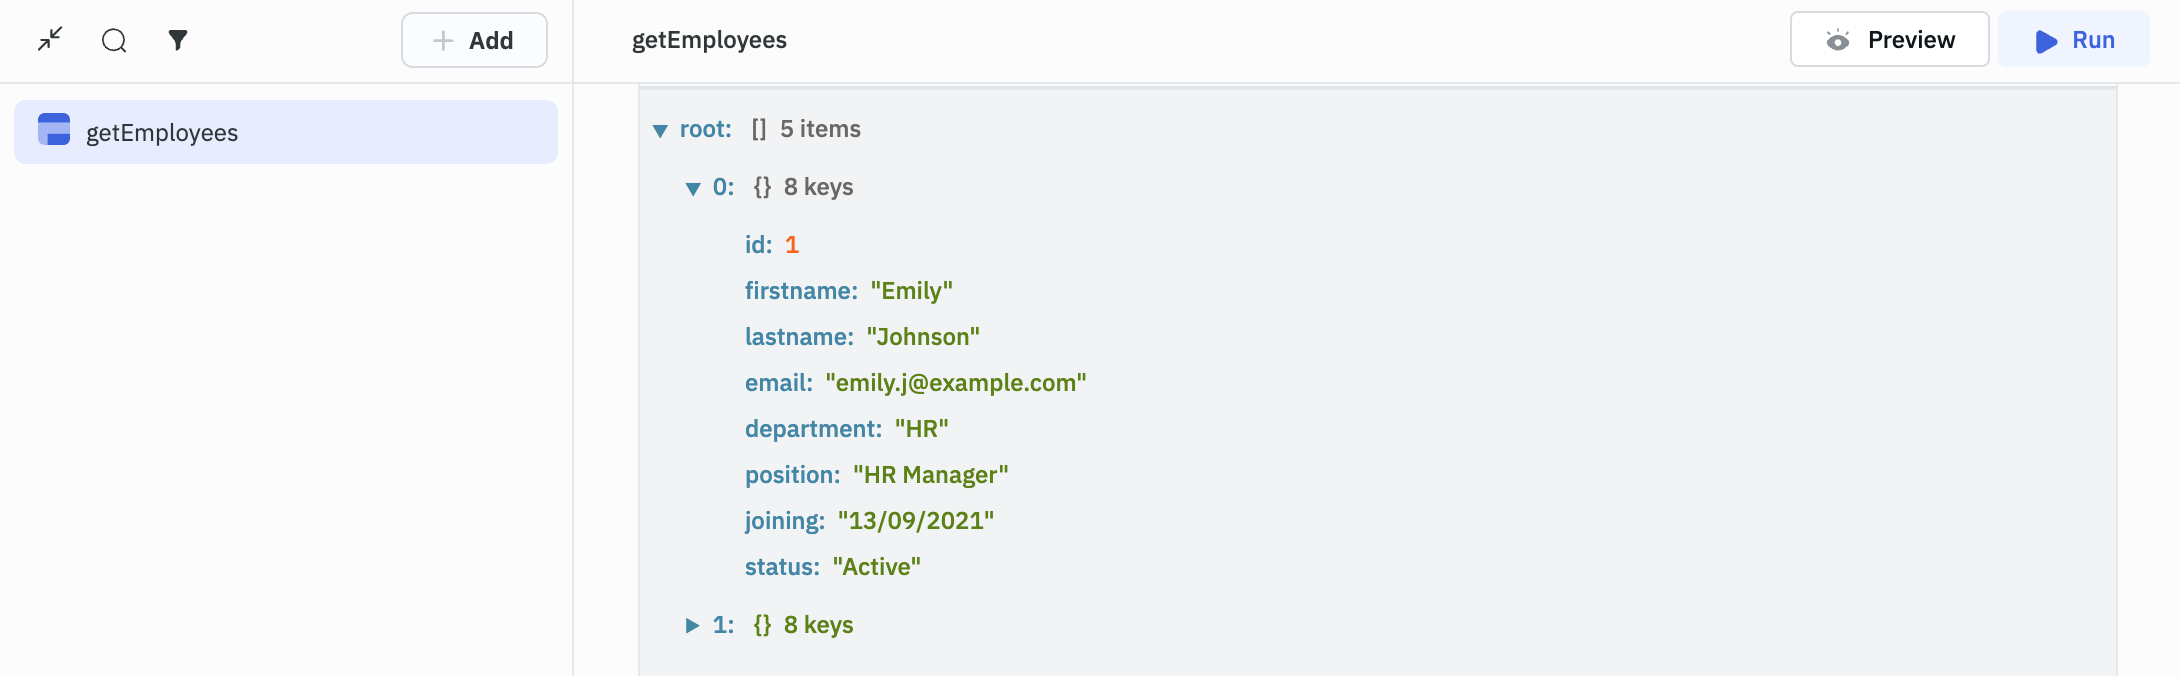Viewport: 2180px width, 676px height.
Task: Click the department value "HR"
Action: [921, 429]
